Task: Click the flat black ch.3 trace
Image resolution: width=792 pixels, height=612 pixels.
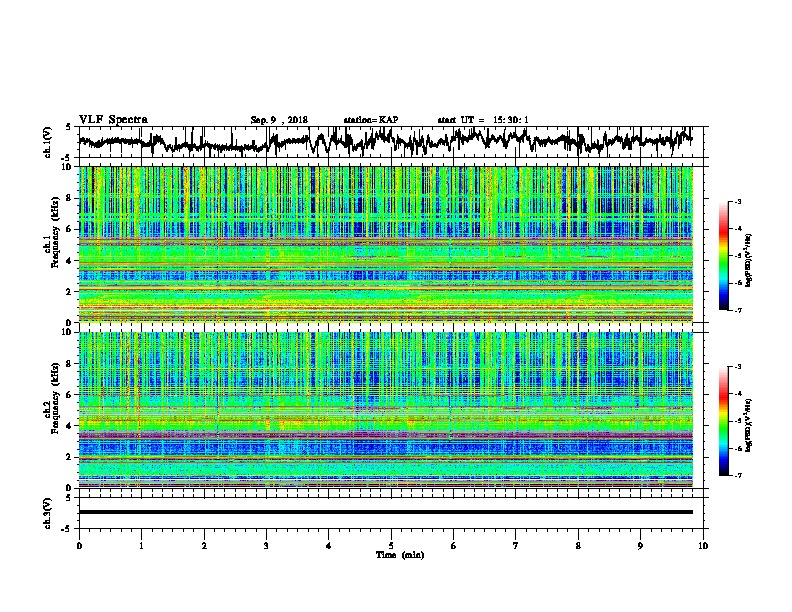Action: click(x=386, y=512)
